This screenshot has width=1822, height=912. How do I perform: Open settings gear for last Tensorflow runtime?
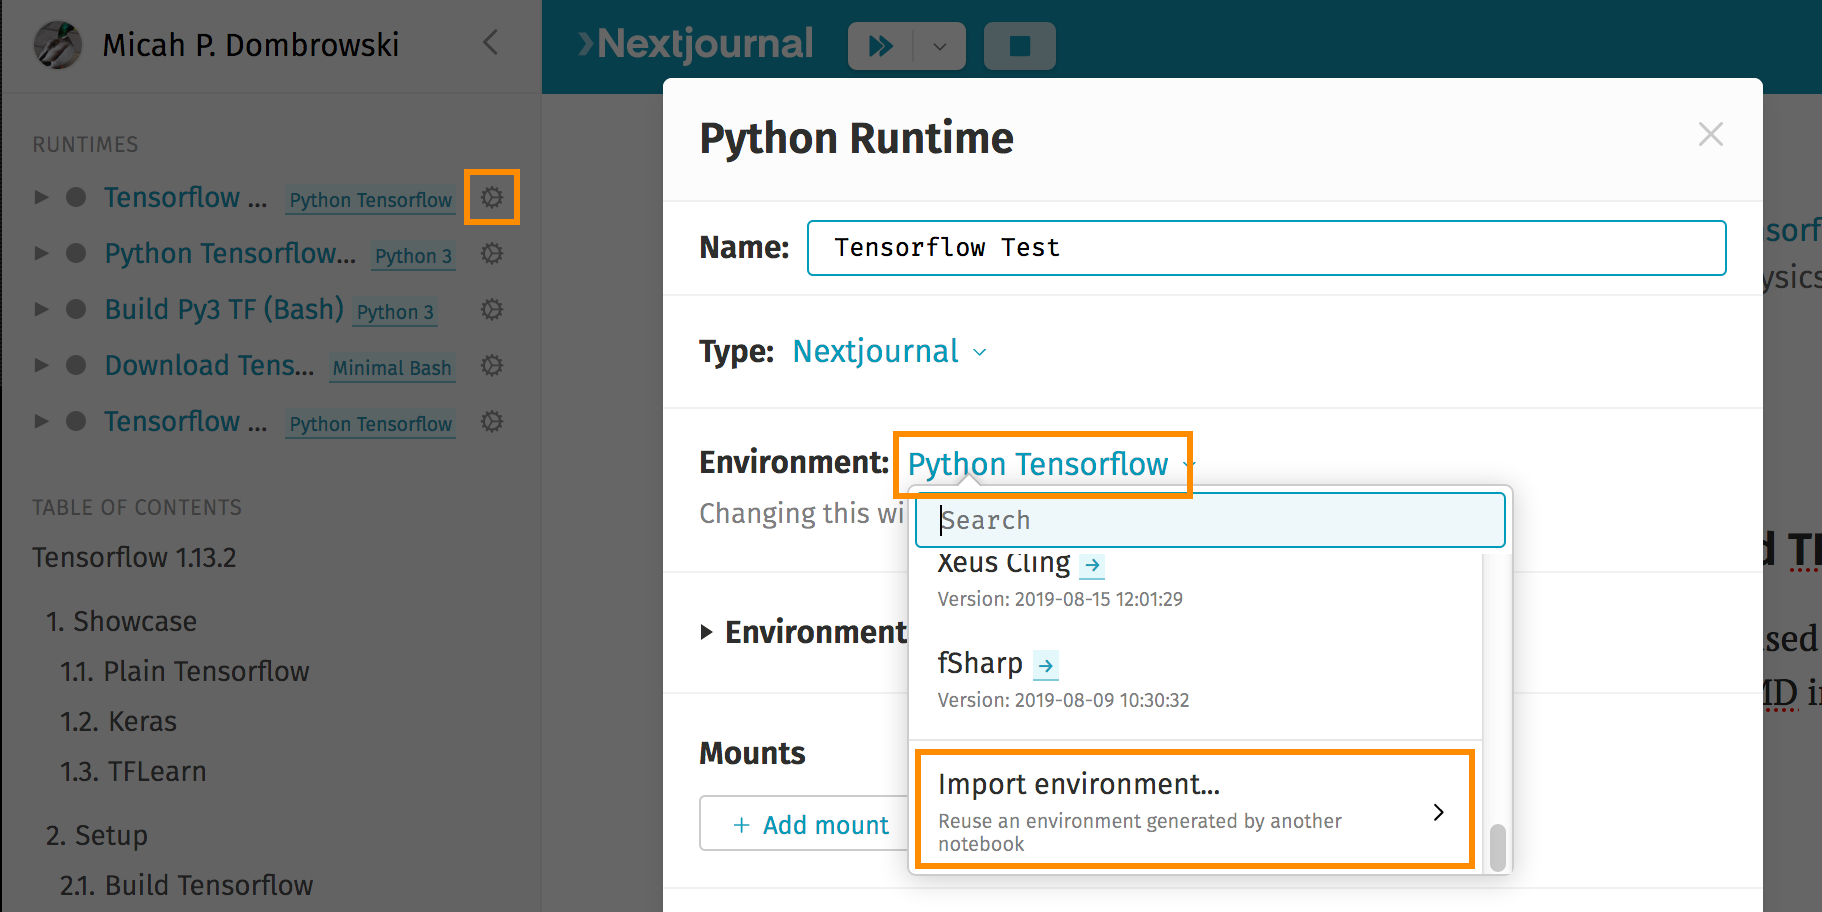click(x=491, y=421)
